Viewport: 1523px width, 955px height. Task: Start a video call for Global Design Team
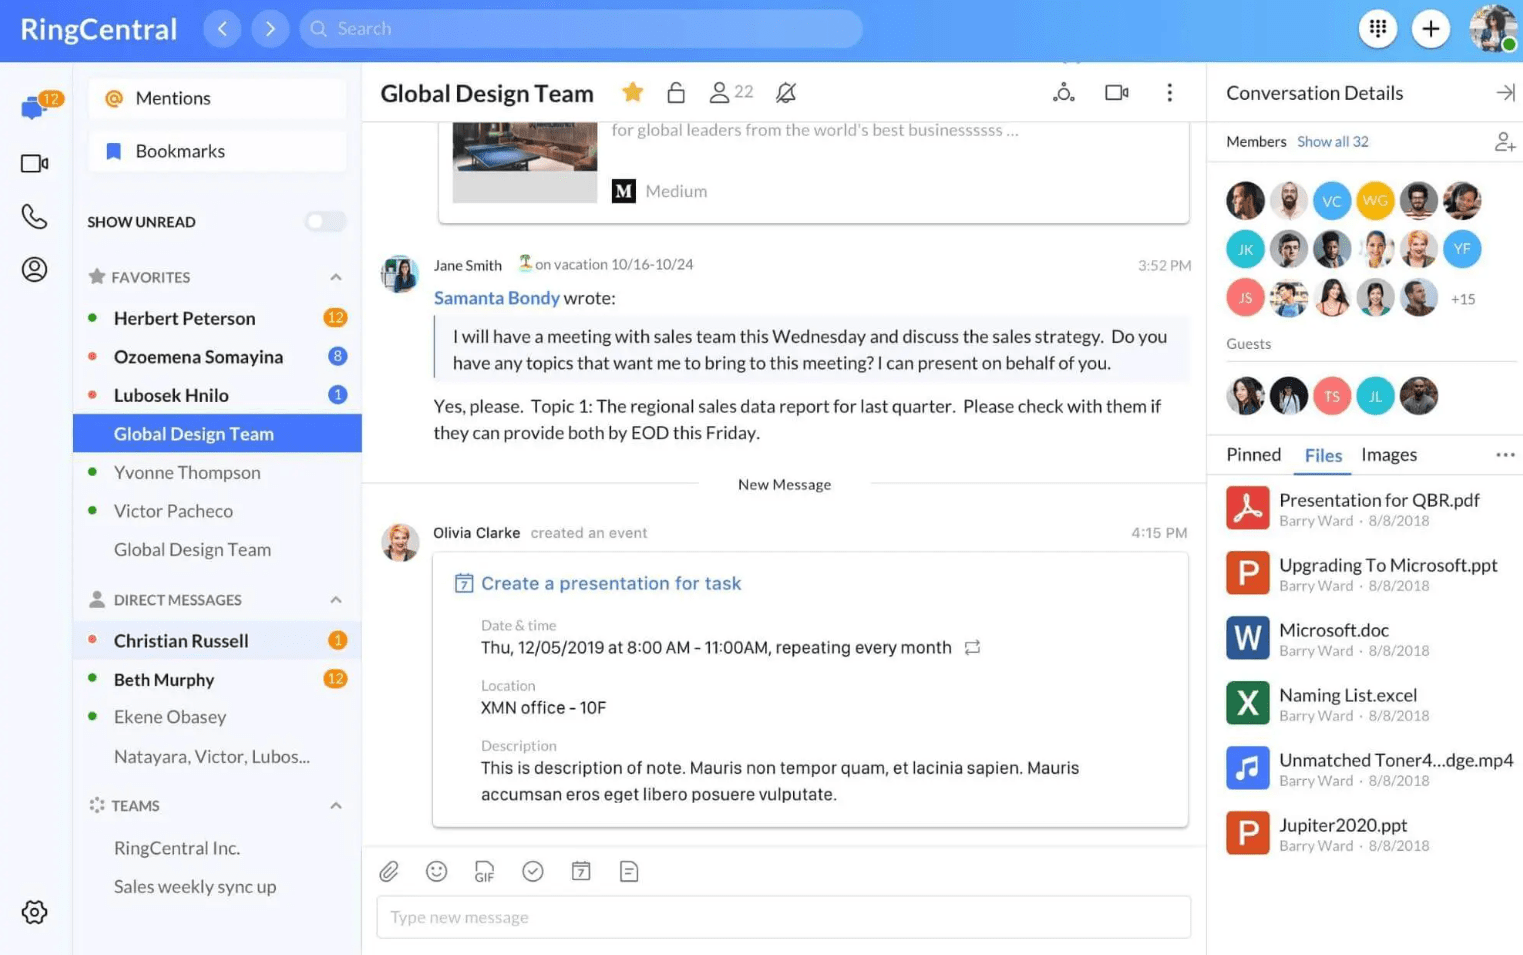pyautogui.click(x=1116, y=92)
